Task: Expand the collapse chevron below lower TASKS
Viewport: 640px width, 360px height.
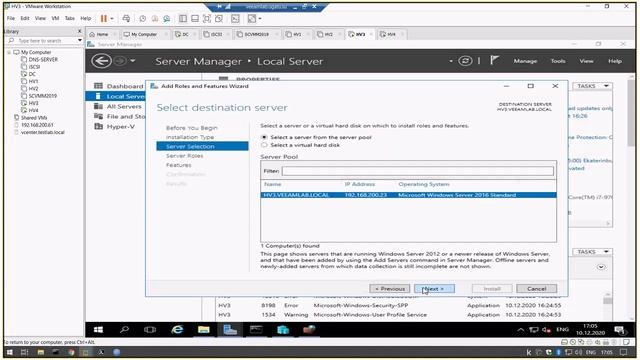Action: tap(601, 267)
